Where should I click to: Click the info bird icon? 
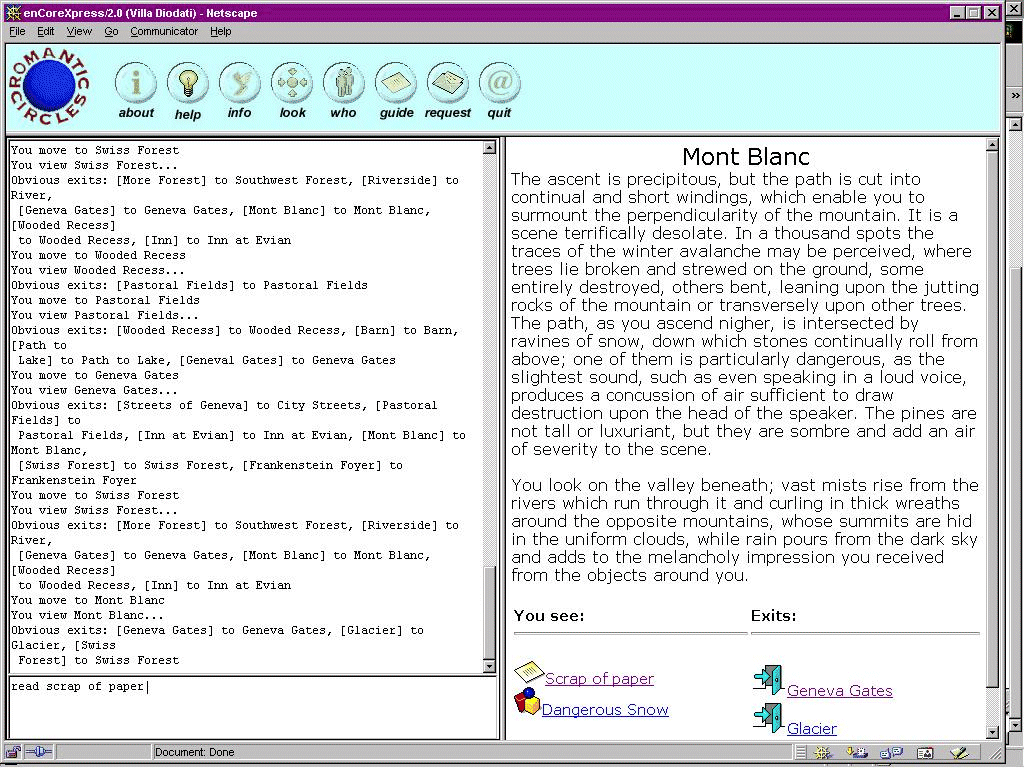(240, 84)
